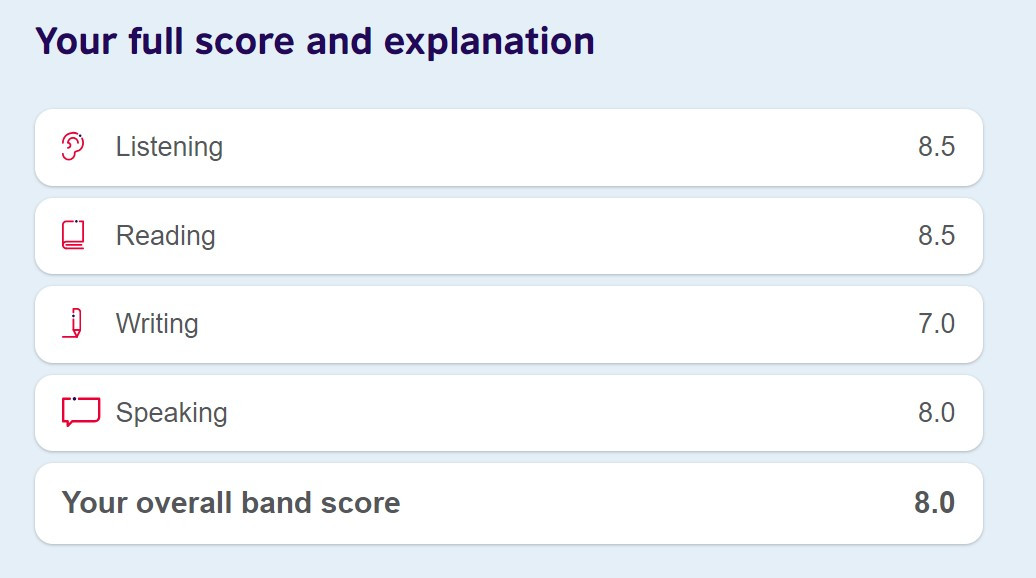Click the "Your full score and explanation" heading
The height and width of the screenshot is (578, 1036).
[x=315, y=42]
